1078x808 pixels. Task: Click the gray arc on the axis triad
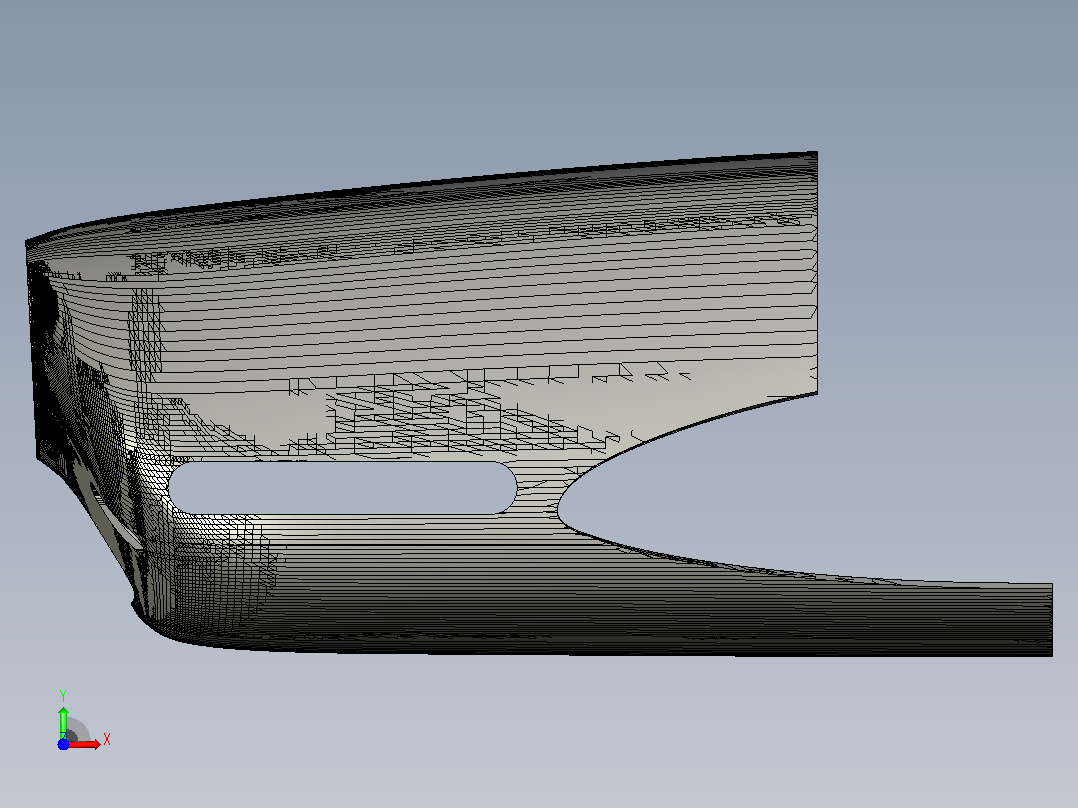(79, 729)
